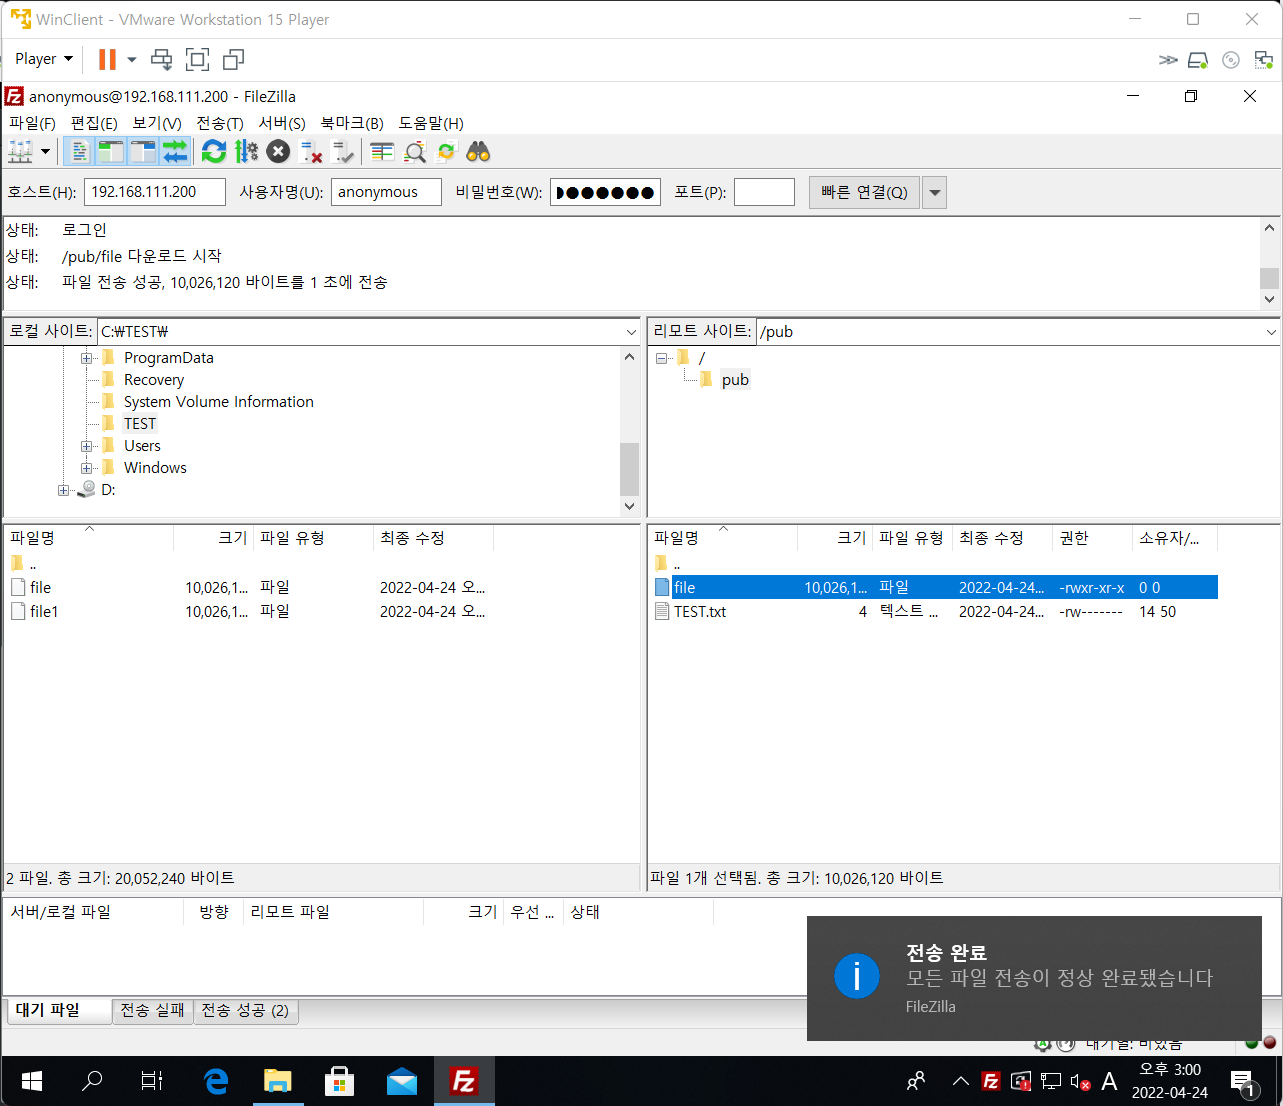The image size is (1283, 1106).
Task: Click message log scrollbar down arrow
Action: (1270, 299)
